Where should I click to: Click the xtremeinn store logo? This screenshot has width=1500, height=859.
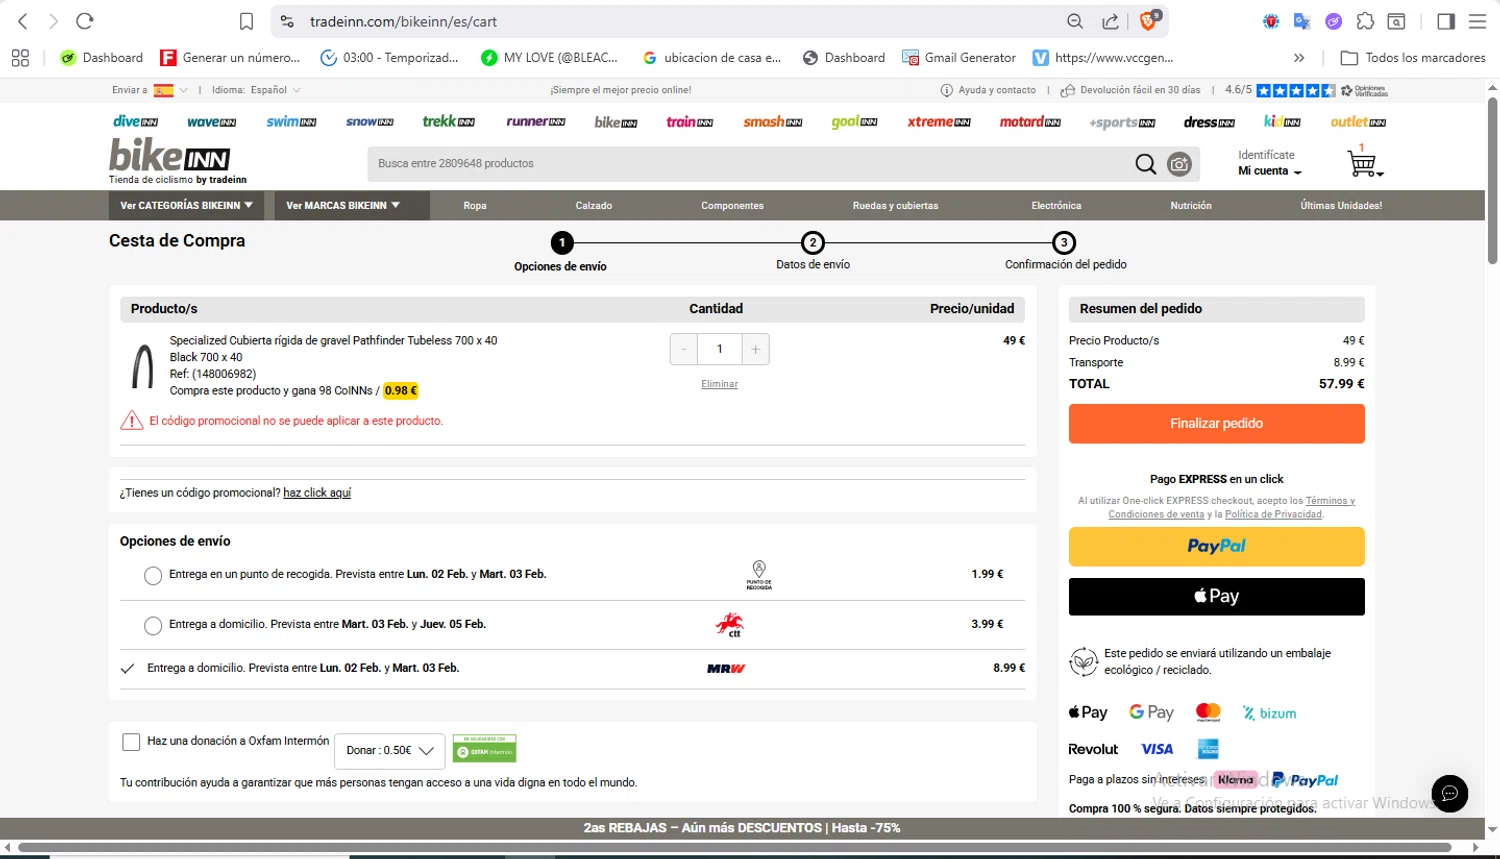(x=939, y=122)
